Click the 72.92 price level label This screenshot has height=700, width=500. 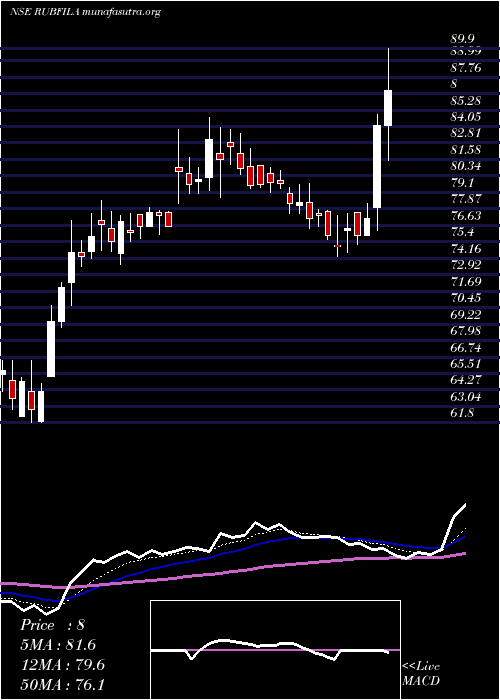point(466,265)
